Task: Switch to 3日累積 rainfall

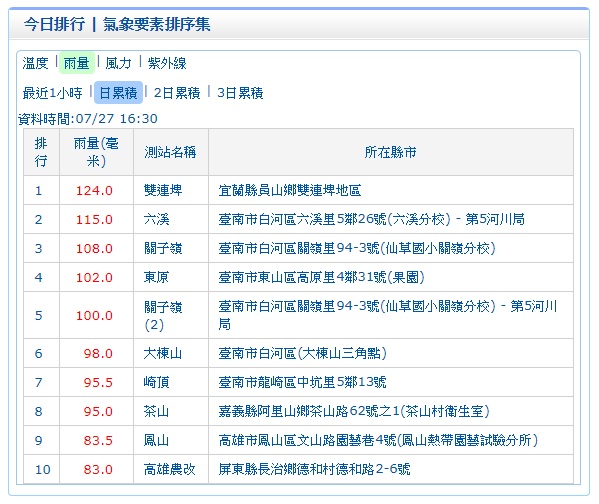Action: tap(240, 93)
